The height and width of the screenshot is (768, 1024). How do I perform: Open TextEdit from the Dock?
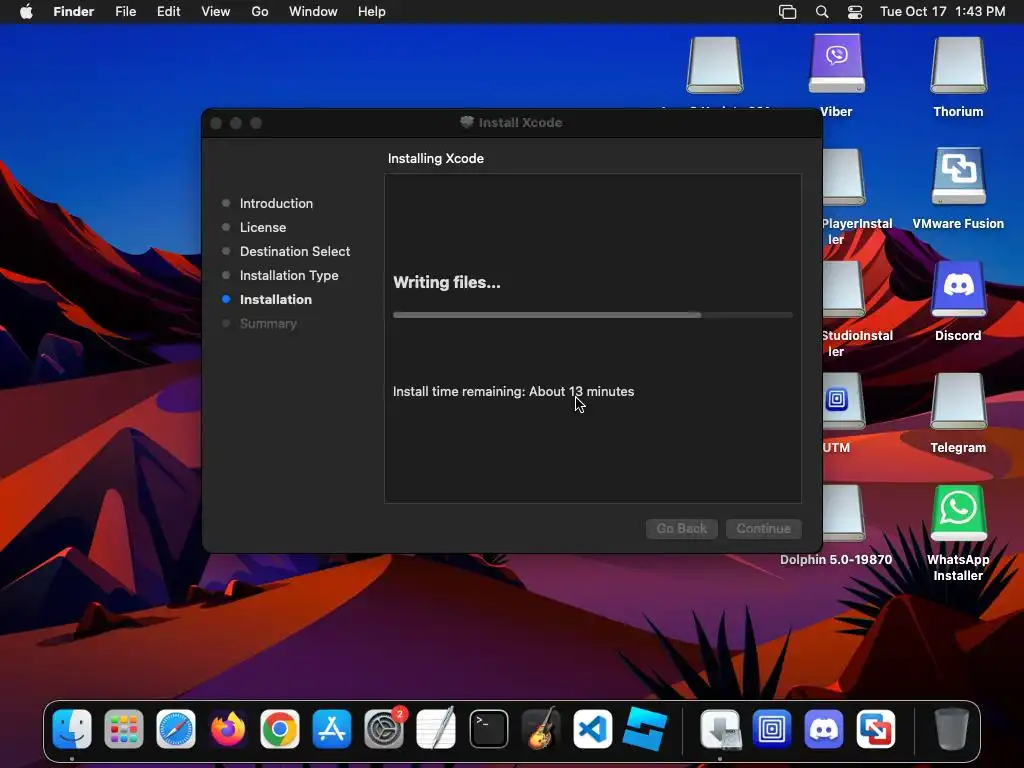click(436, 729)
